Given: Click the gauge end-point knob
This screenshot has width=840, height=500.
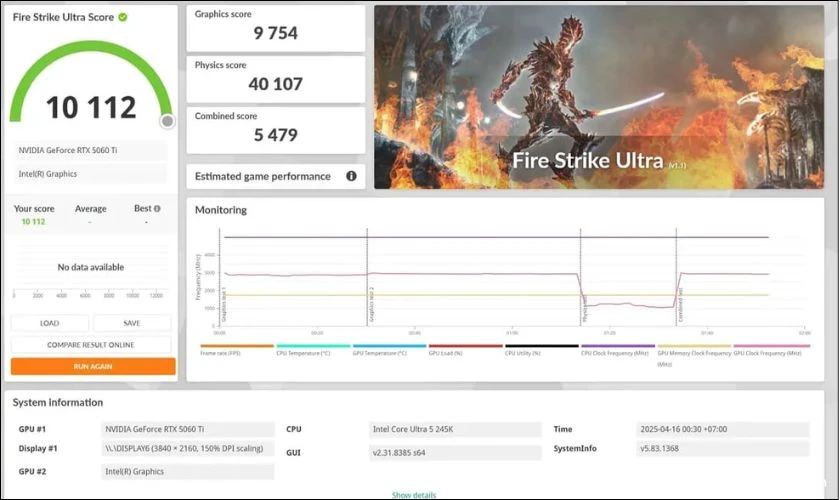Looking at the screenshot, I should tap(168, 122).
